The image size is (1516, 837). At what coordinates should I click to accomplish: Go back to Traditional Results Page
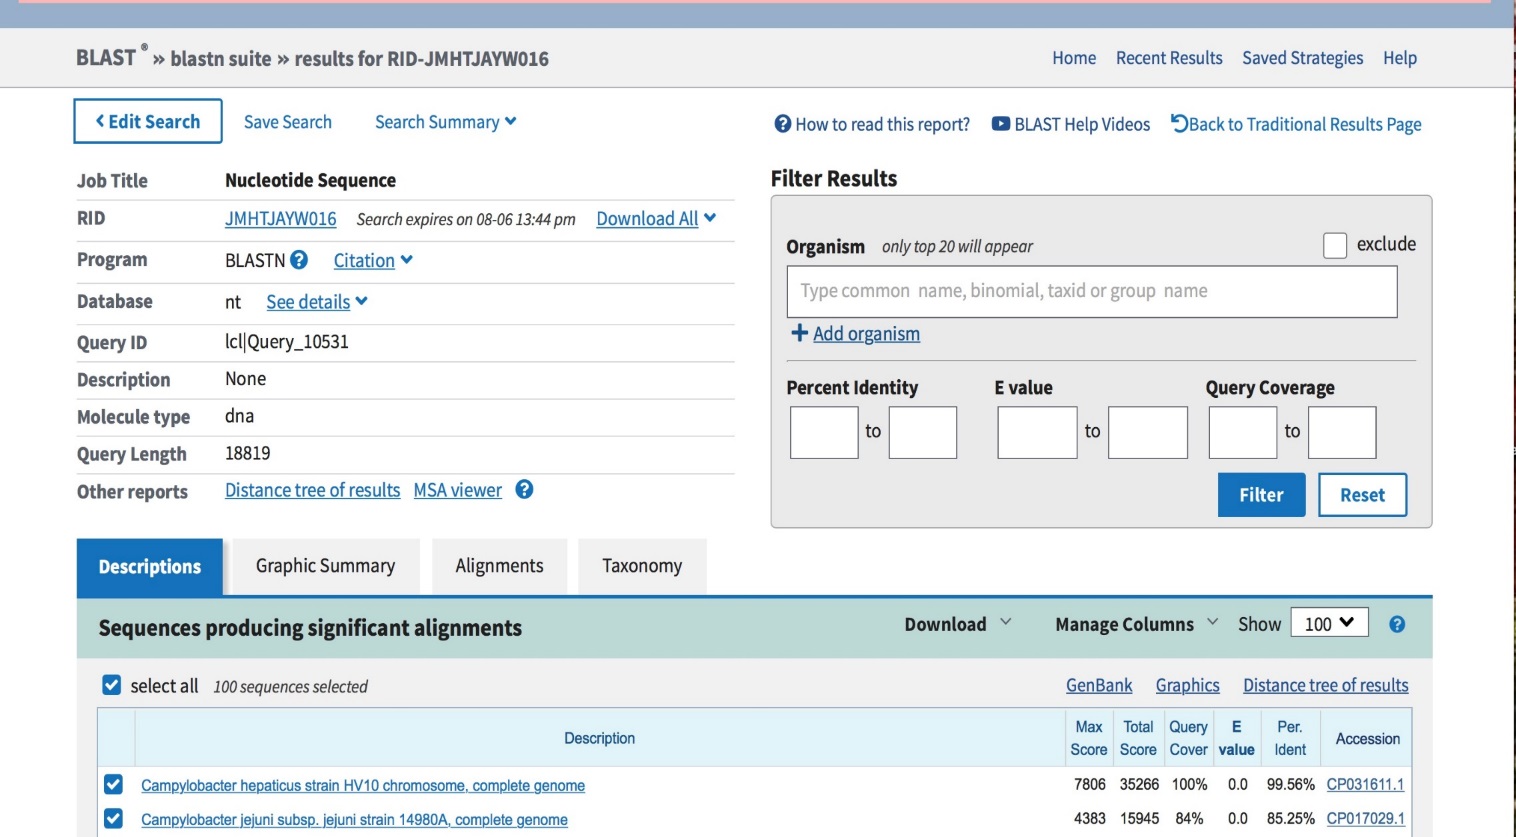[1296, 124]
